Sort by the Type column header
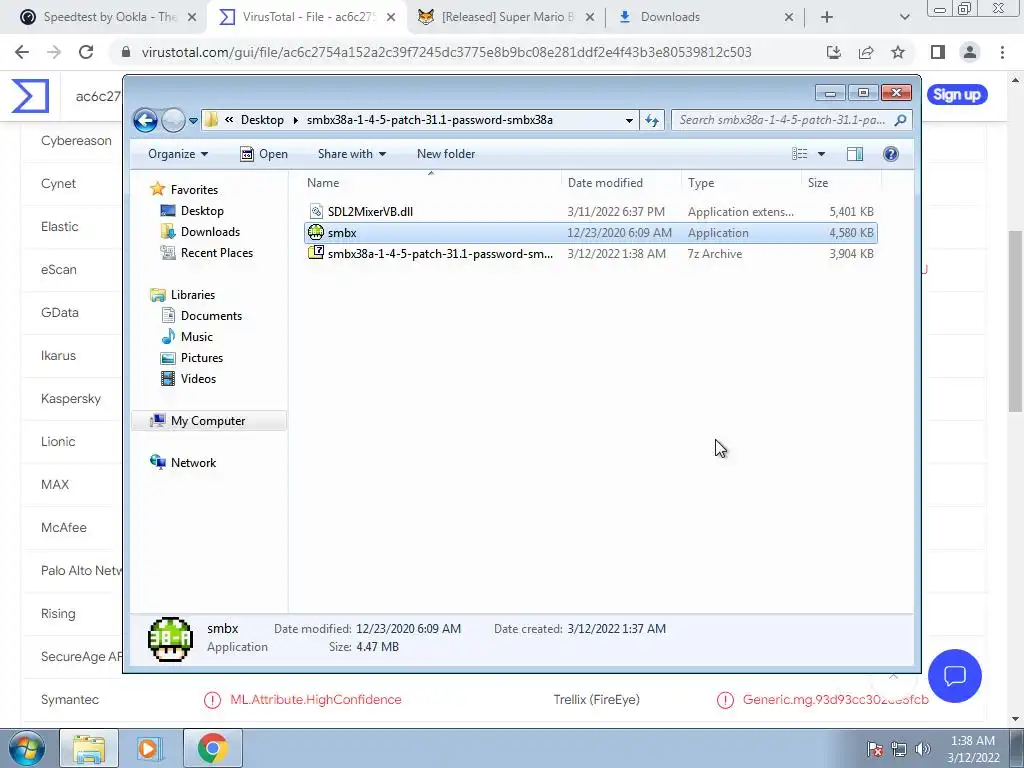The width and height of the screenshot is (1024, 768). tap(741, 183)
